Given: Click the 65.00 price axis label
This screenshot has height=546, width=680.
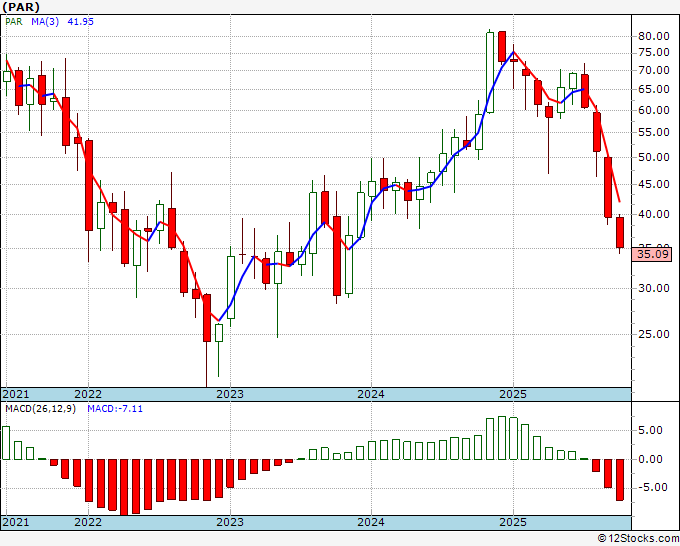Looking at the screenshot, I should (654, 90).
